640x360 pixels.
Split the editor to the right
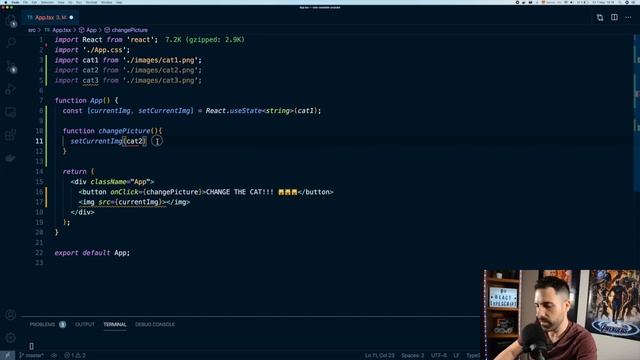[x=614, y=18]
